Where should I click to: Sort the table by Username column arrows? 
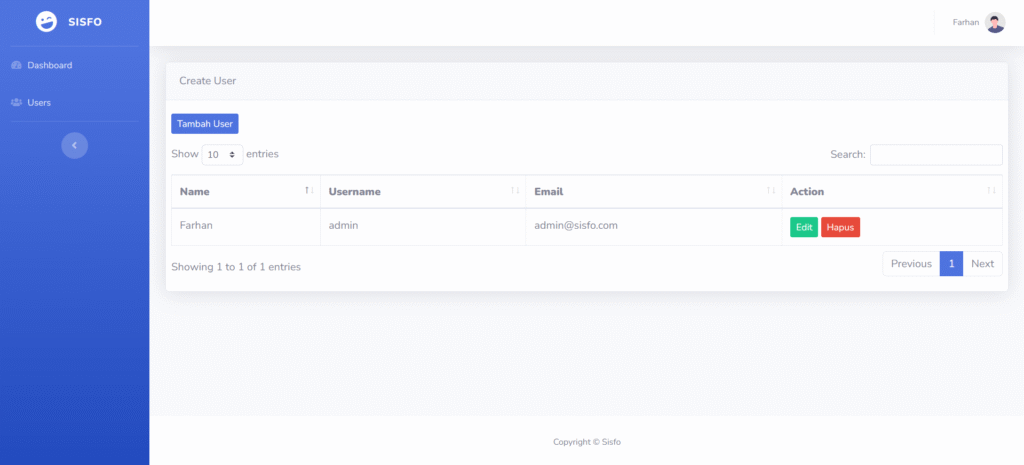coord(515,191)
